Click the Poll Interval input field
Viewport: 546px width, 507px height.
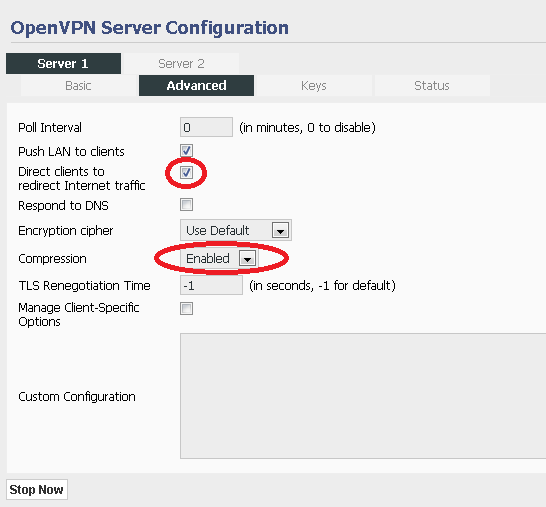pos(206,127)
